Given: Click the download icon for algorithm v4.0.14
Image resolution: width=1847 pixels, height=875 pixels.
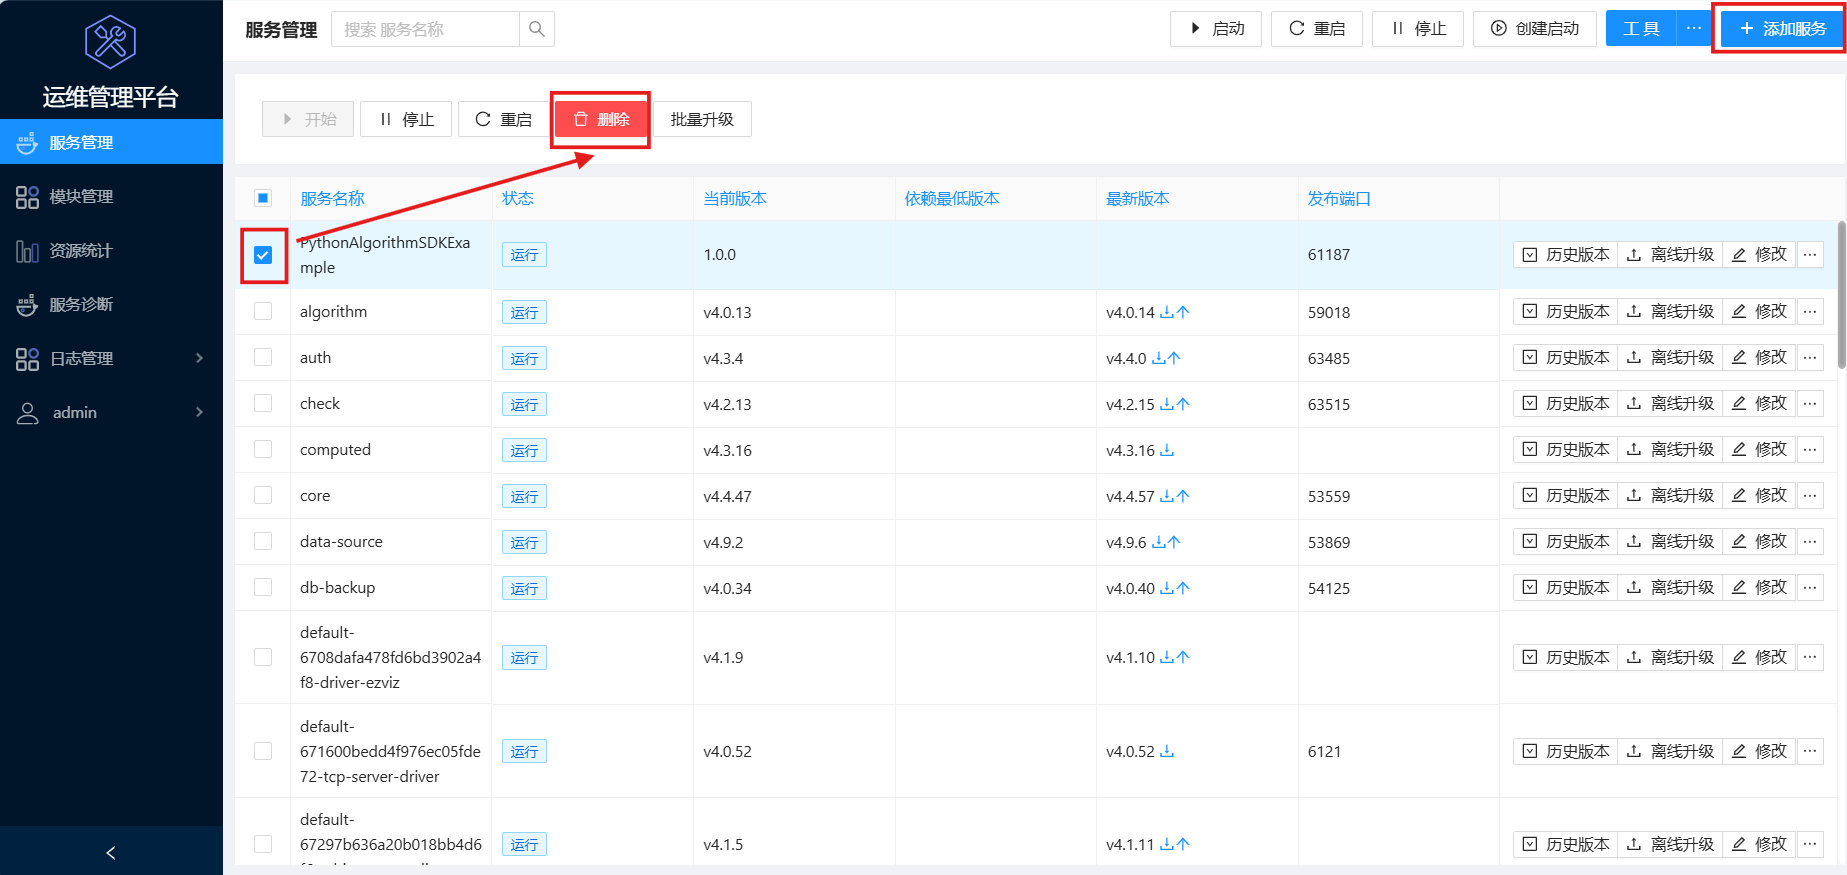Looking at the screenshot, I should pos(1167,312).
